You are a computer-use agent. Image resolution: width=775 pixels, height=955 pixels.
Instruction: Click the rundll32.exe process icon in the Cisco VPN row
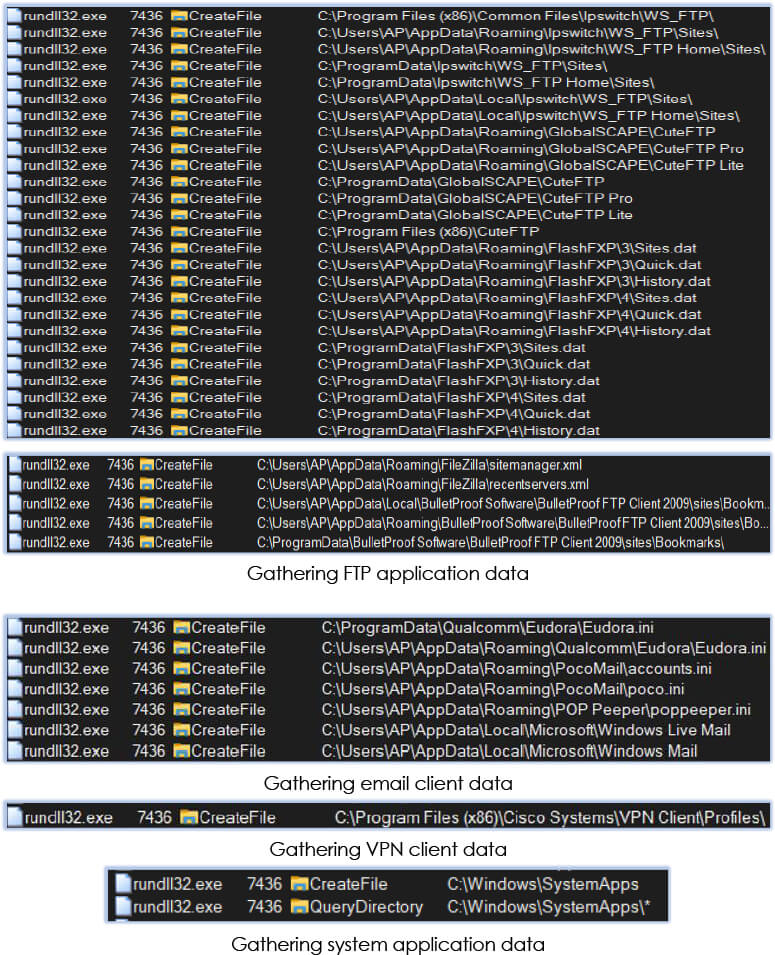coord(15,817)
